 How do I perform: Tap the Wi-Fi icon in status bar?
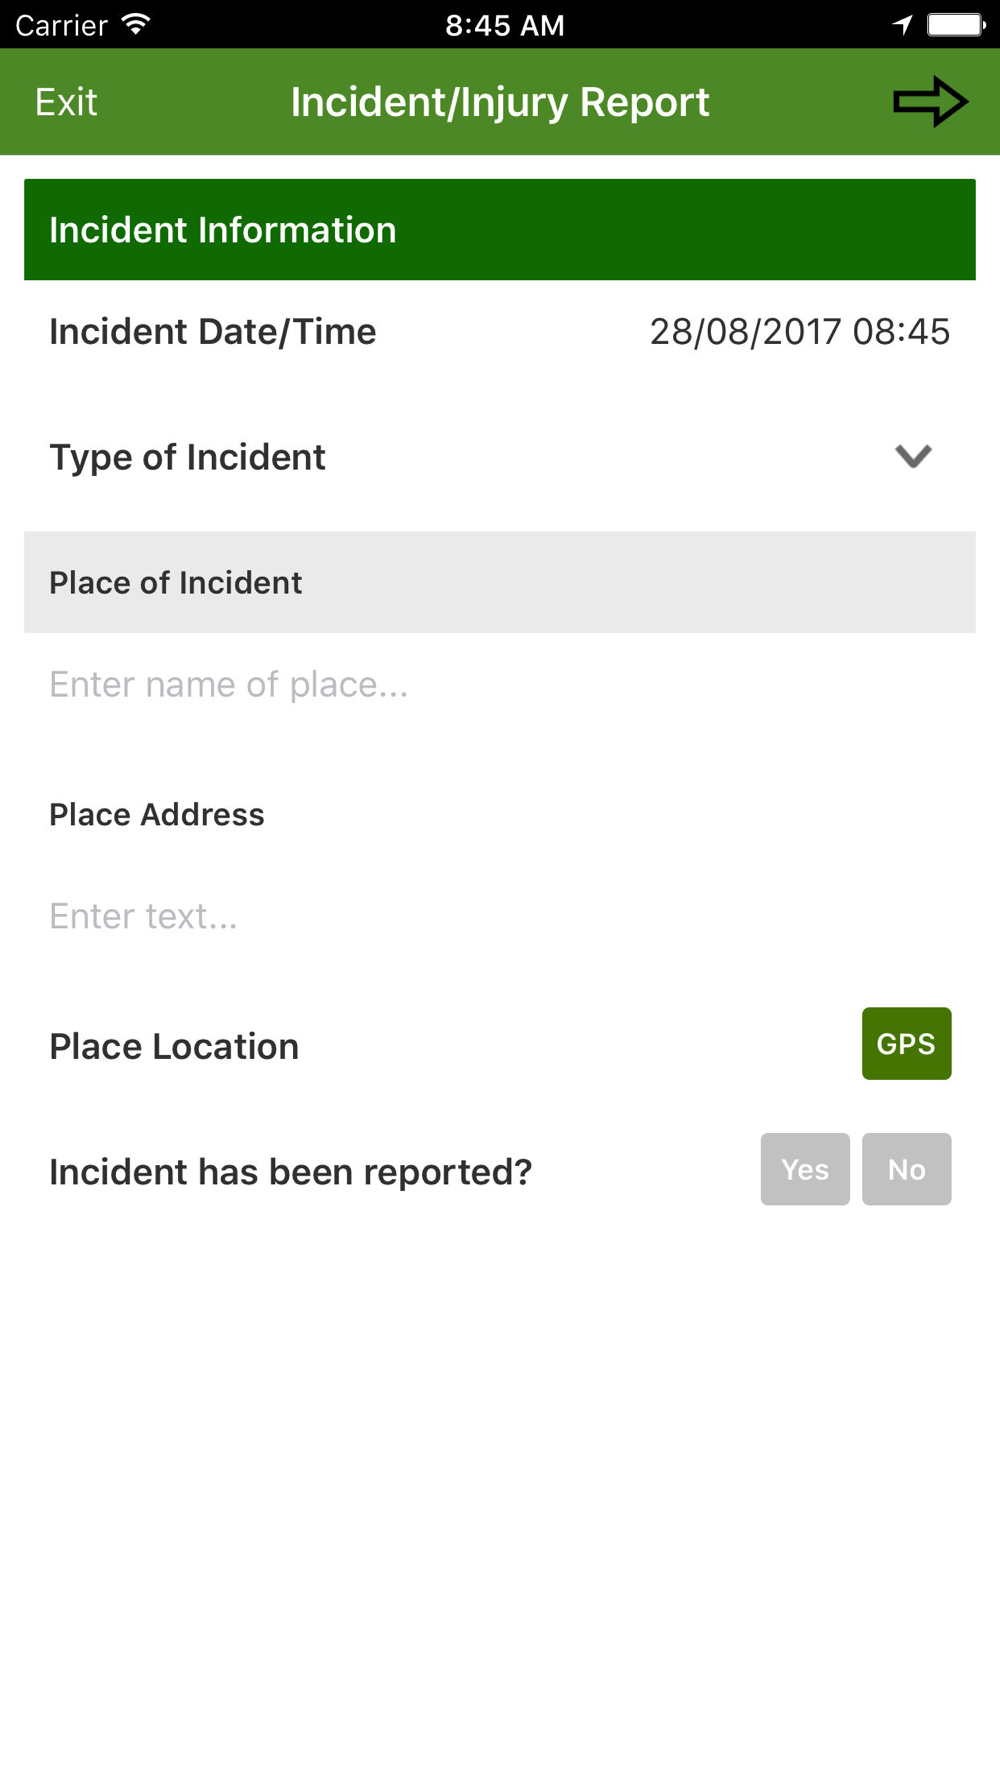(x=136, y=24)
